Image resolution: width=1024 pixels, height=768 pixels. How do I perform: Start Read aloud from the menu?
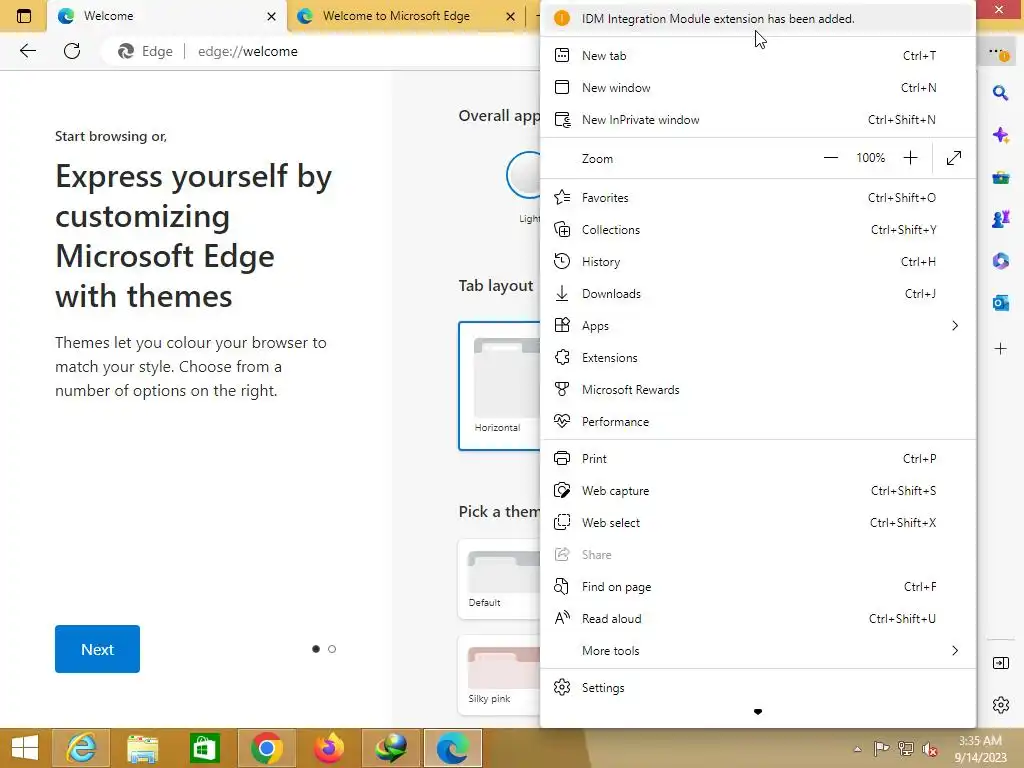click(x=758, y=619)
